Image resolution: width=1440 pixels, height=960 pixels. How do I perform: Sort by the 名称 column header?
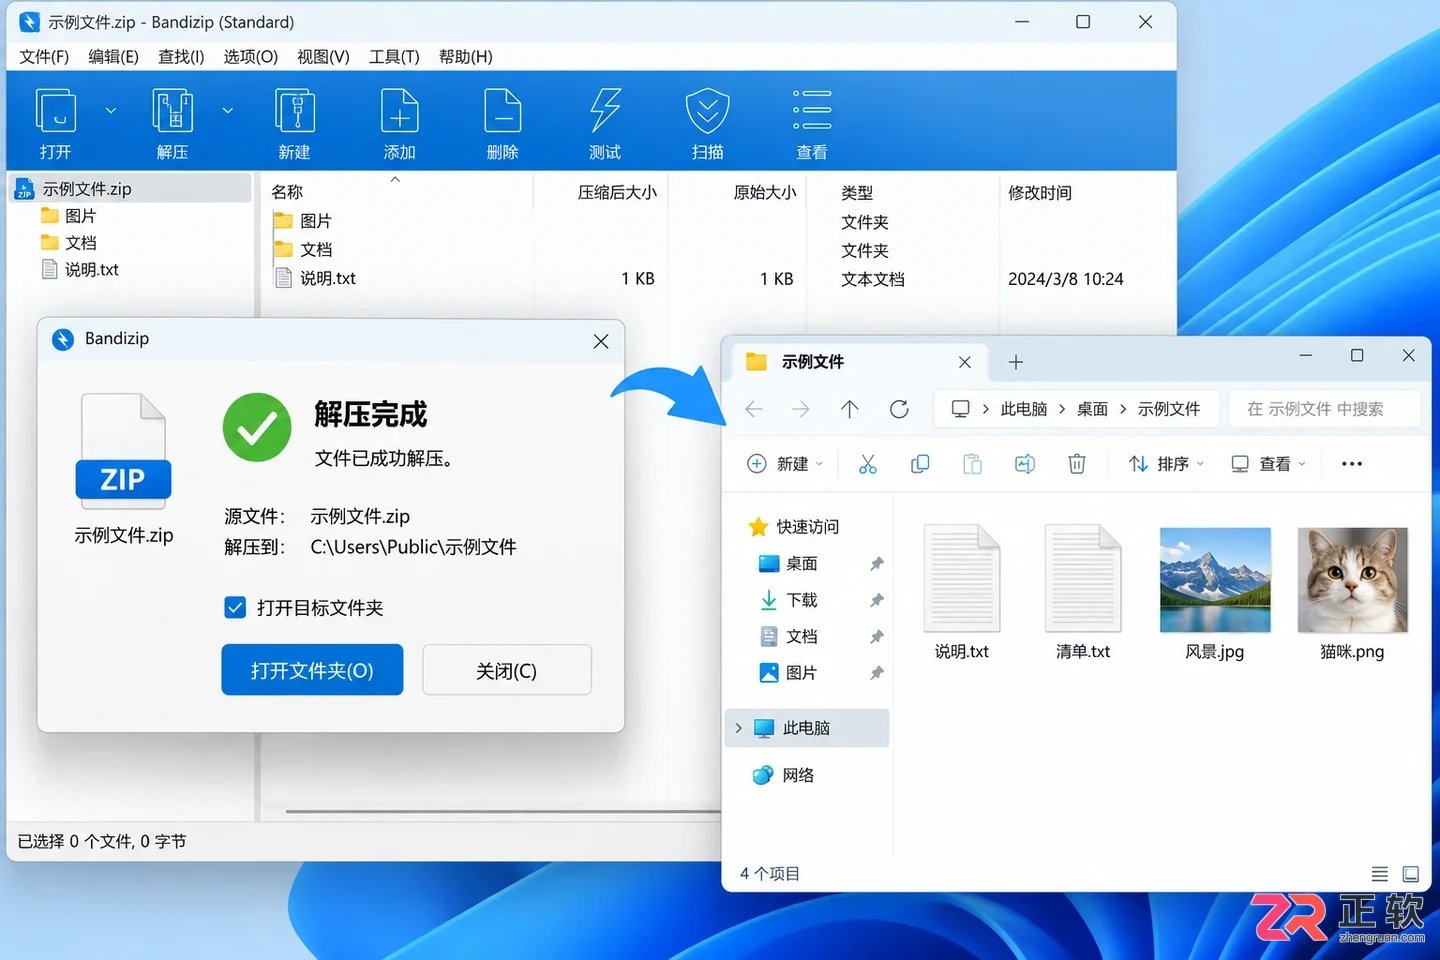[x=287, y=192]
